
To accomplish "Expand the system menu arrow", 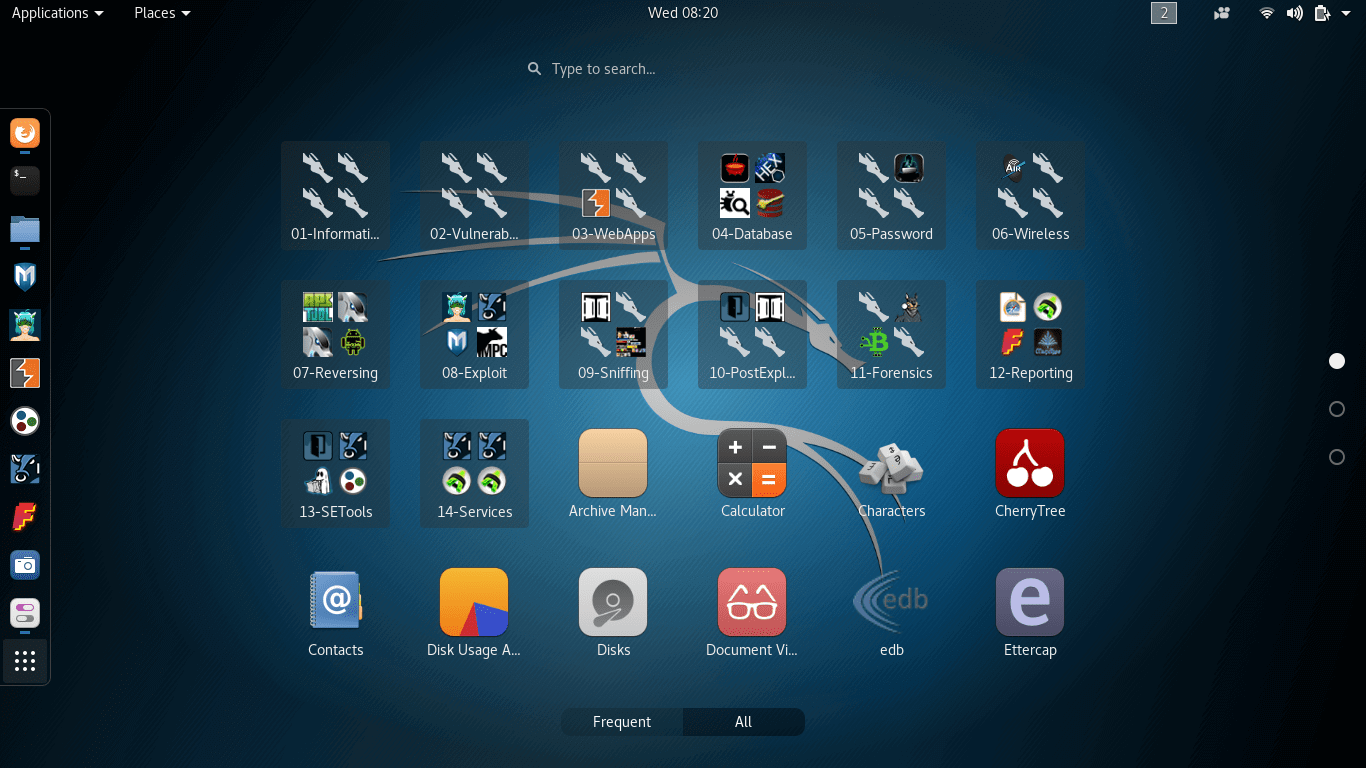I will coord(1346,13).
